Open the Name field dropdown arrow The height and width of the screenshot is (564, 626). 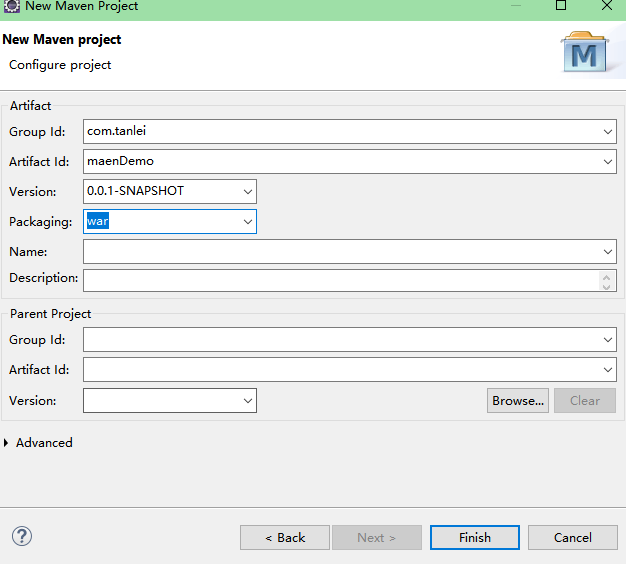coord(608,251)
